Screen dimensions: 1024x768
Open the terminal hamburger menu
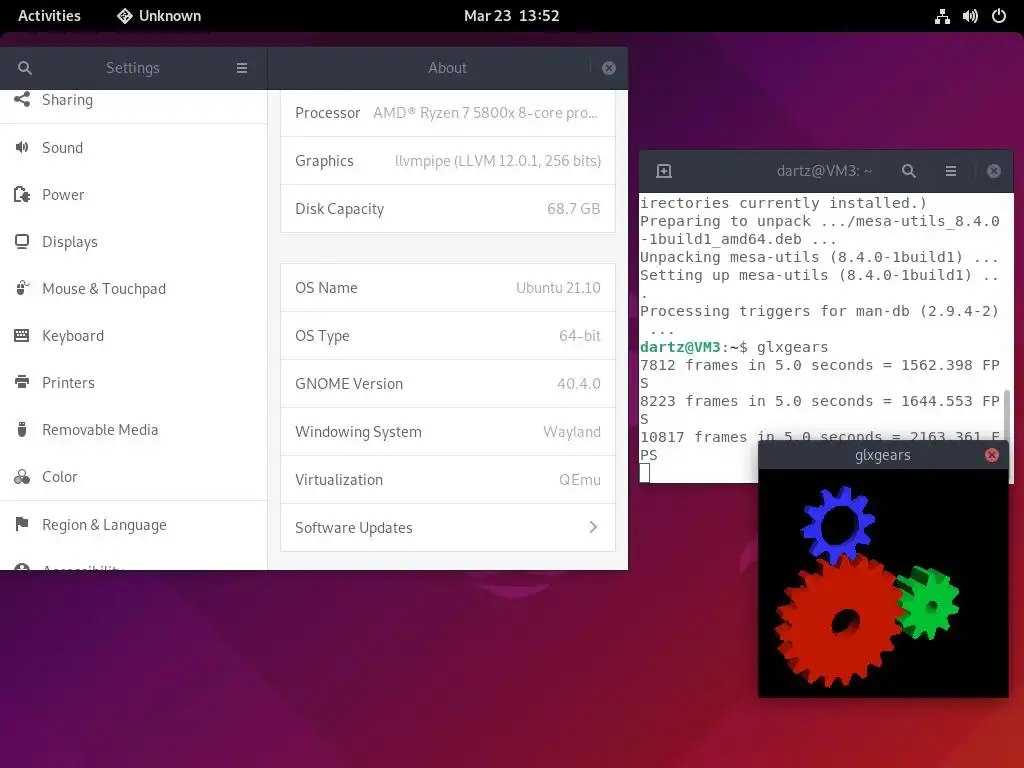[951, 171]
